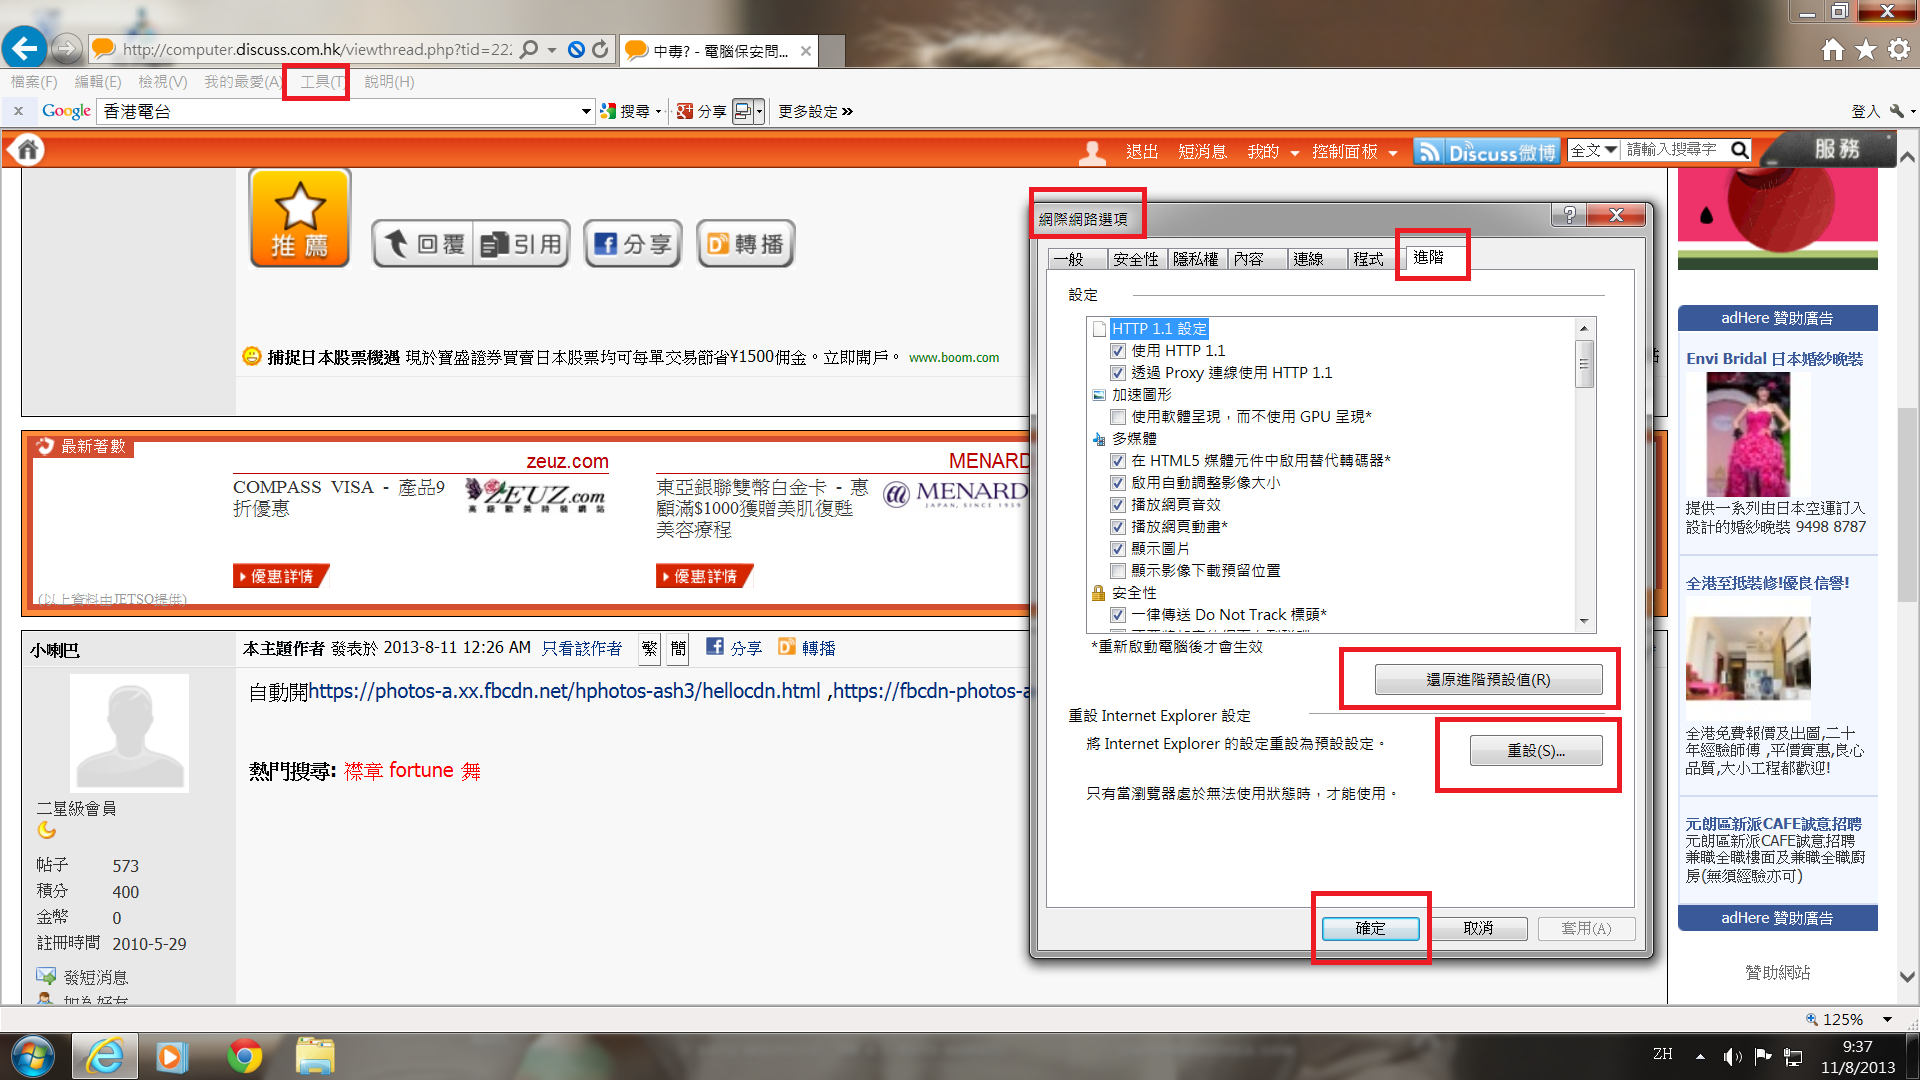Click the 推薦 star icon
Image resolution: width=1920 pixels, height=1080 pixels.
(x=300, y=217)
